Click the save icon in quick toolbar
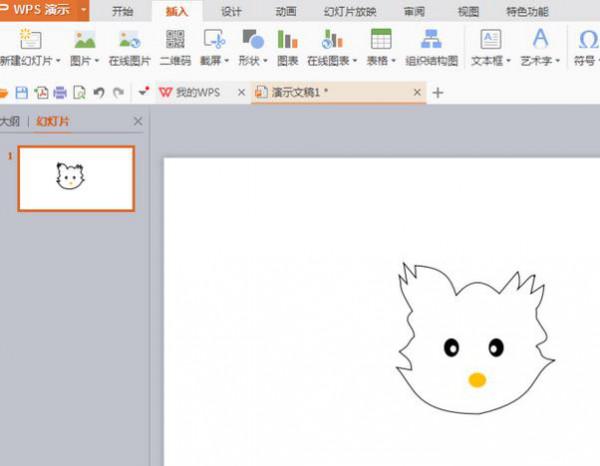The width and height of the screenshot is (600, 466). pos(22,93)
